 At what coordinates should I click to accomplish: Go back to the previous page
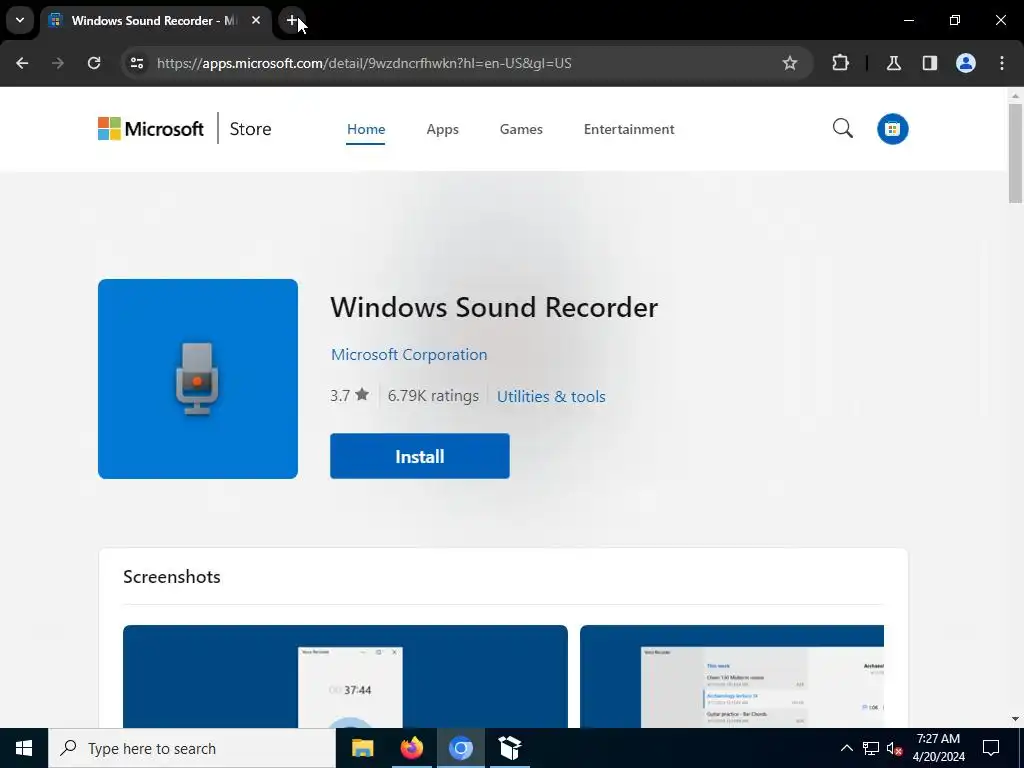point(22,63)
